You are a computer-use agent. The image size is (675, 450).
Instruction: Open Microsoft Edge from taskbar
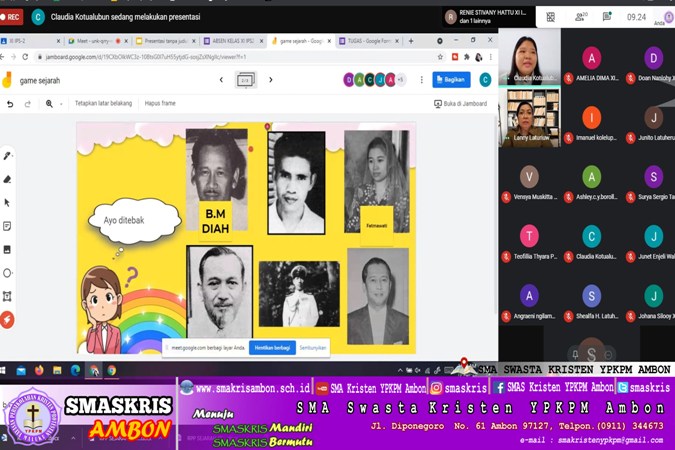(x=75, y=370)
